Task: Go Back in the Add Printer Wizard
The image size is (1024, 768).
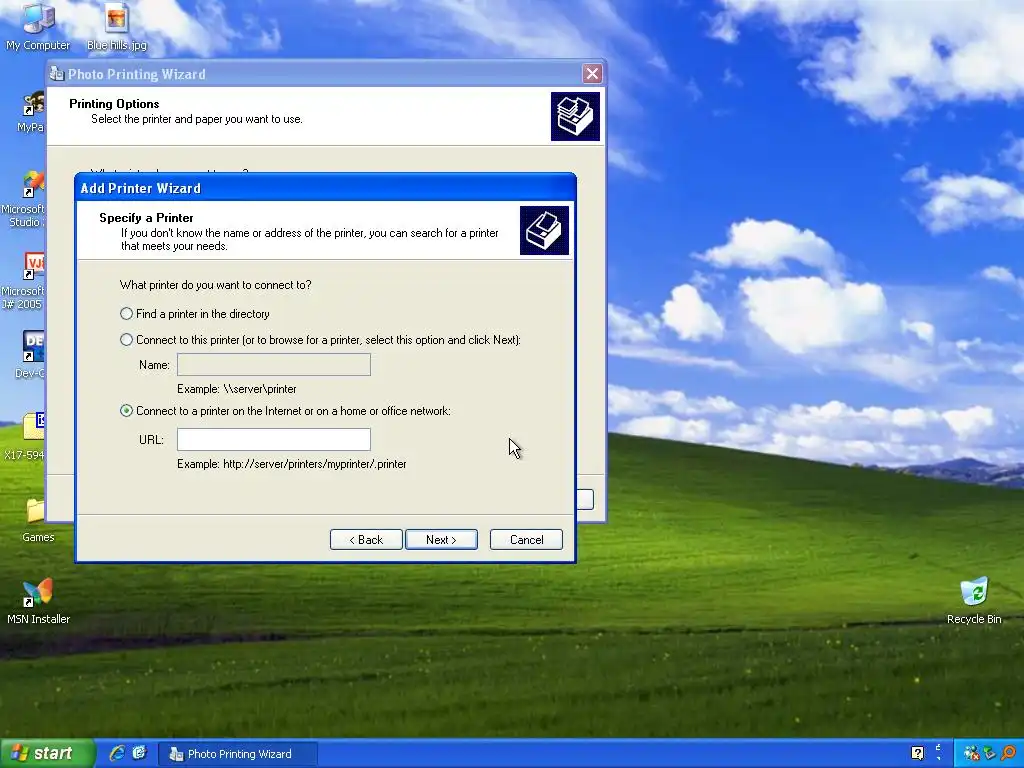Action: tap(366, 539)
